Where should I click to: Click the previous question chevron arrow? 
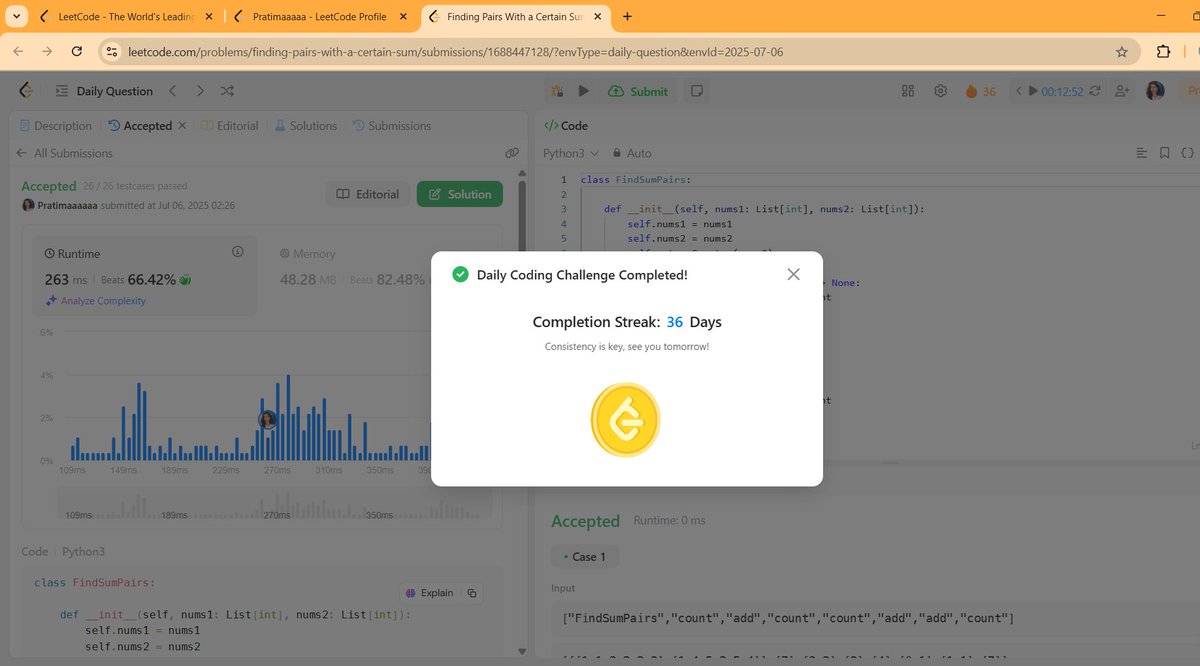171,90
